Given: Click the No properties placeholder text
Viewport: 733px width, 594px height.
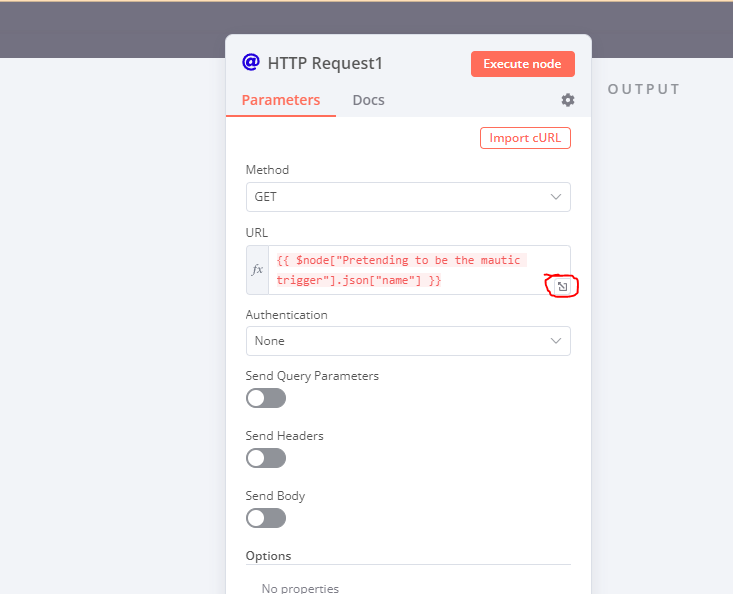Looking at the screenshot, I should point(300,588).
